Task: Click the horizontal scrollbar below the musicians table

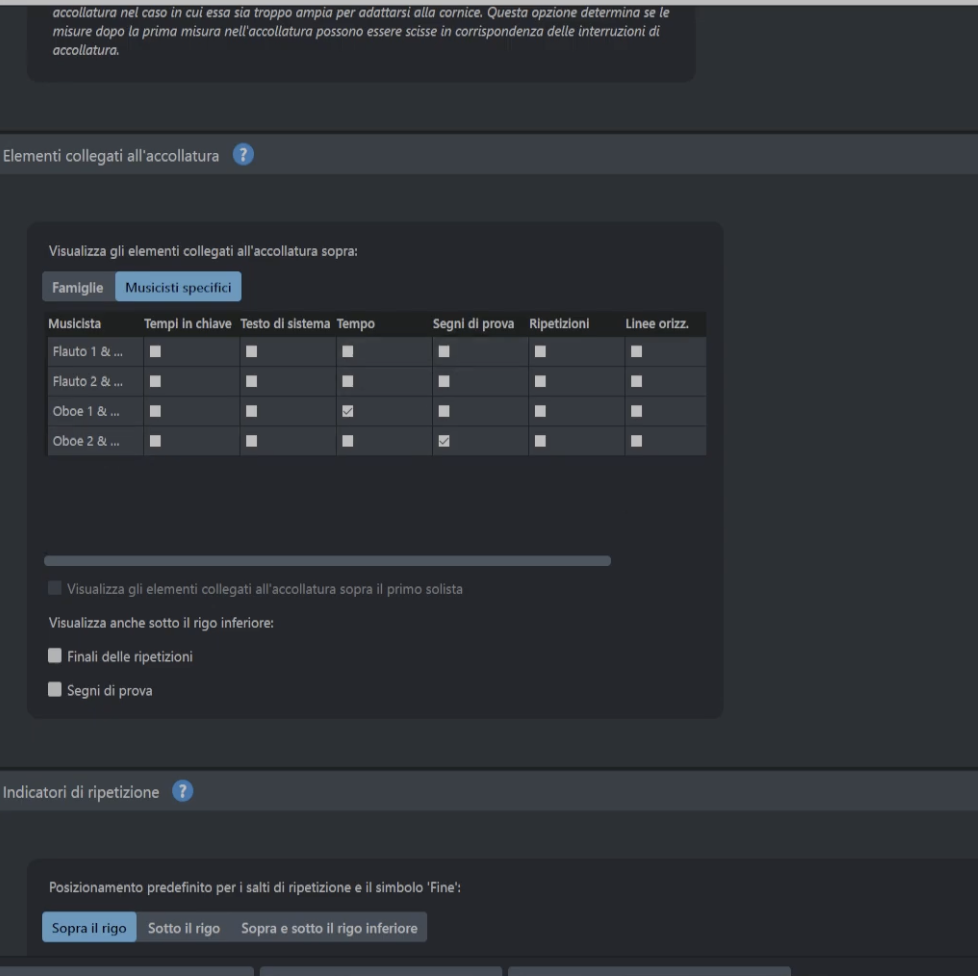Action: [x=327, y=561]
